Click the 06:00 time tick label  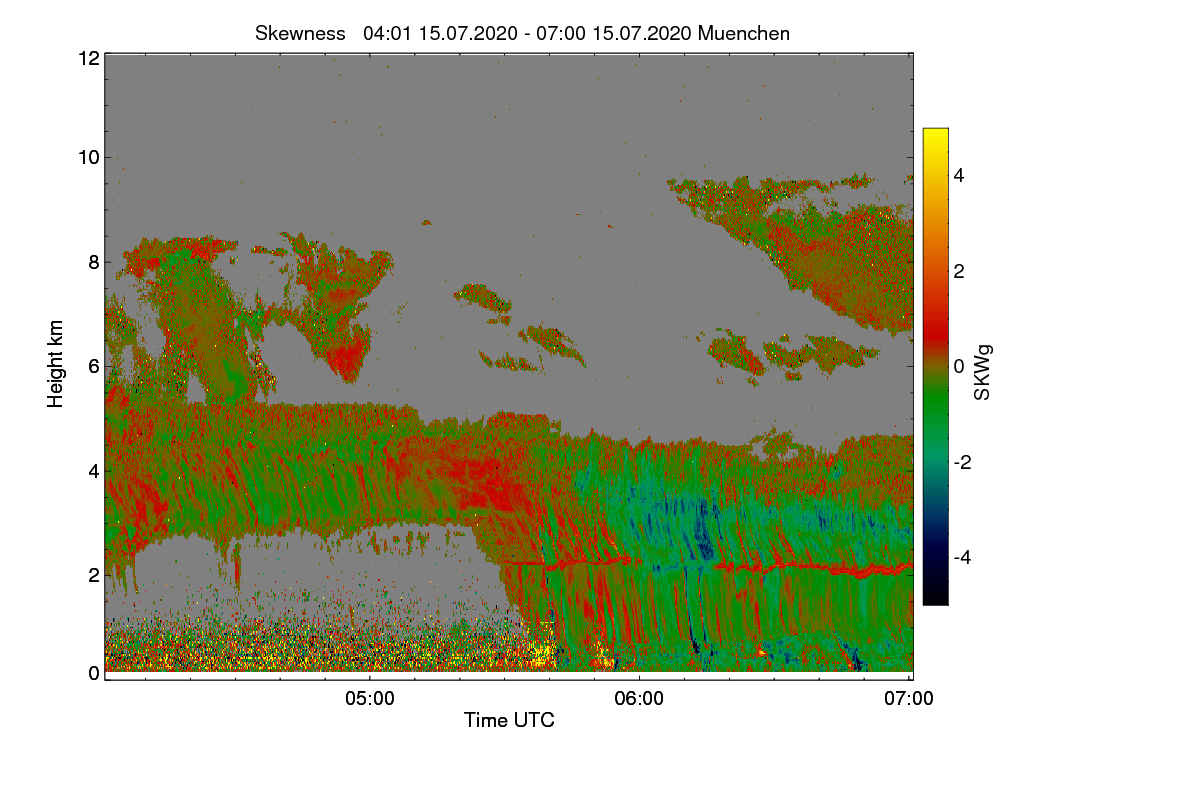pos(639,699)
